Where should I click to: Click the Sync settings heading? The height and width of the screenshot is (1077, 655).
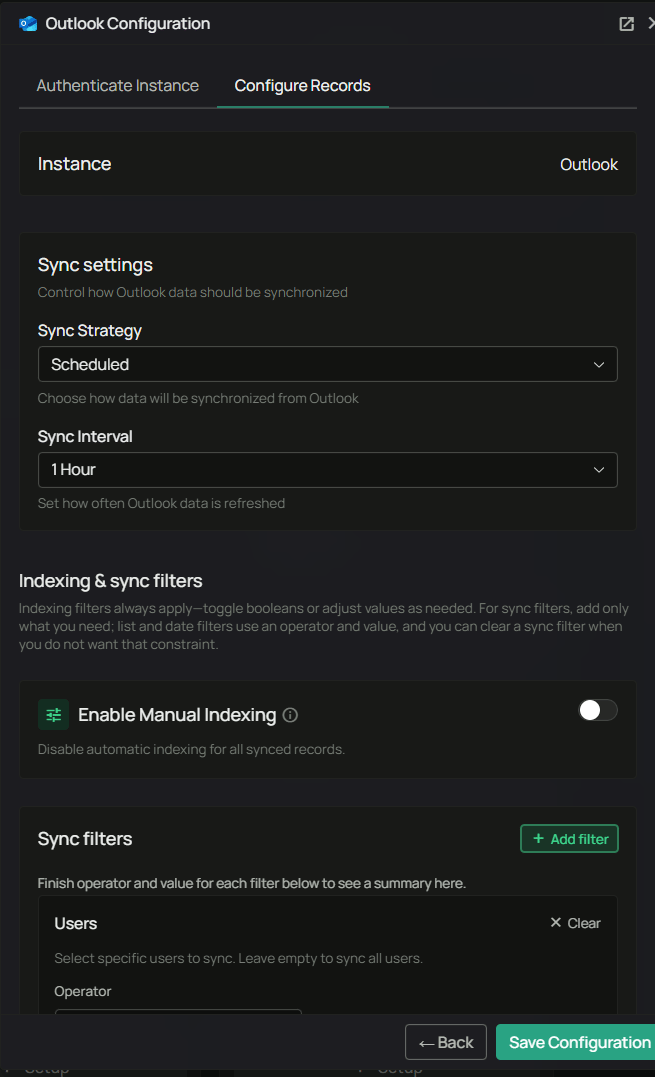(x=95, y=265)
